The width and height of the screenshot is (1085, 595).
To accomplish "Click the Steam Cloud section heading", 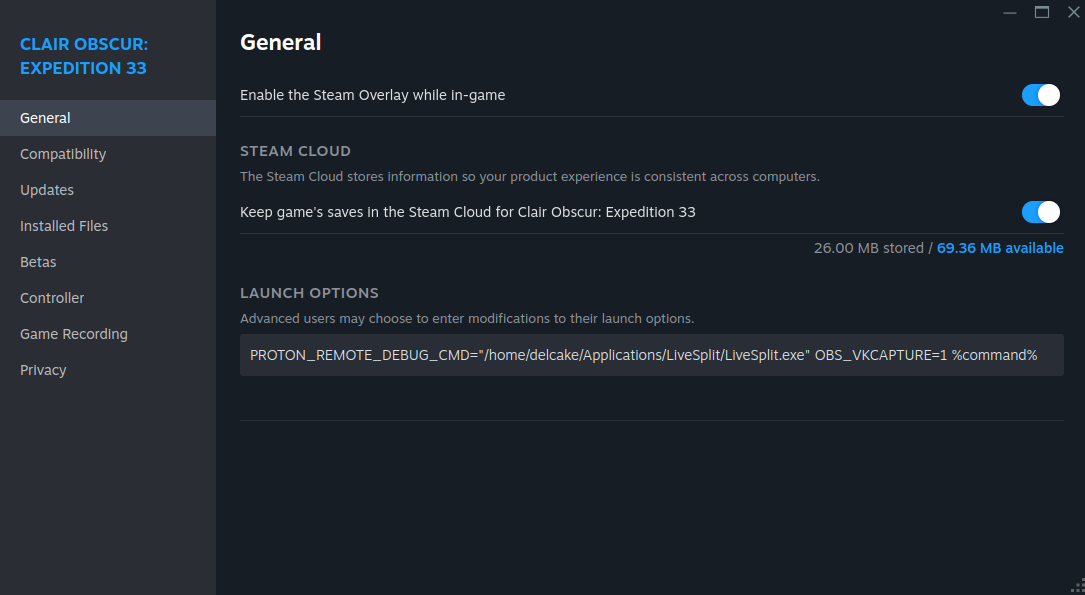I will point(295,151).
